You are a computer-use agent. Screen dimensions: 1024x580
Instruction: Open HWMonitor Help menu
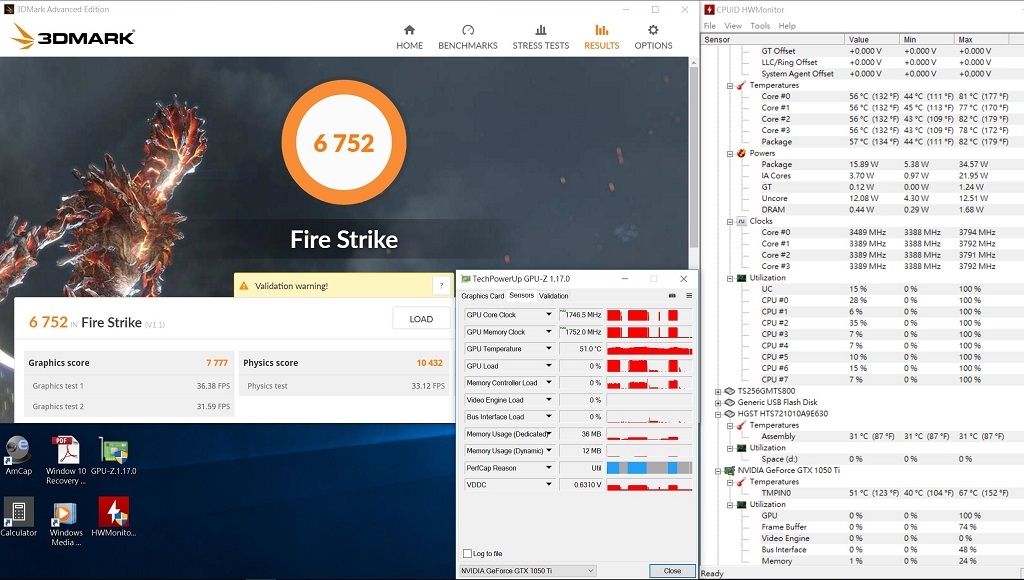(787, 25)
